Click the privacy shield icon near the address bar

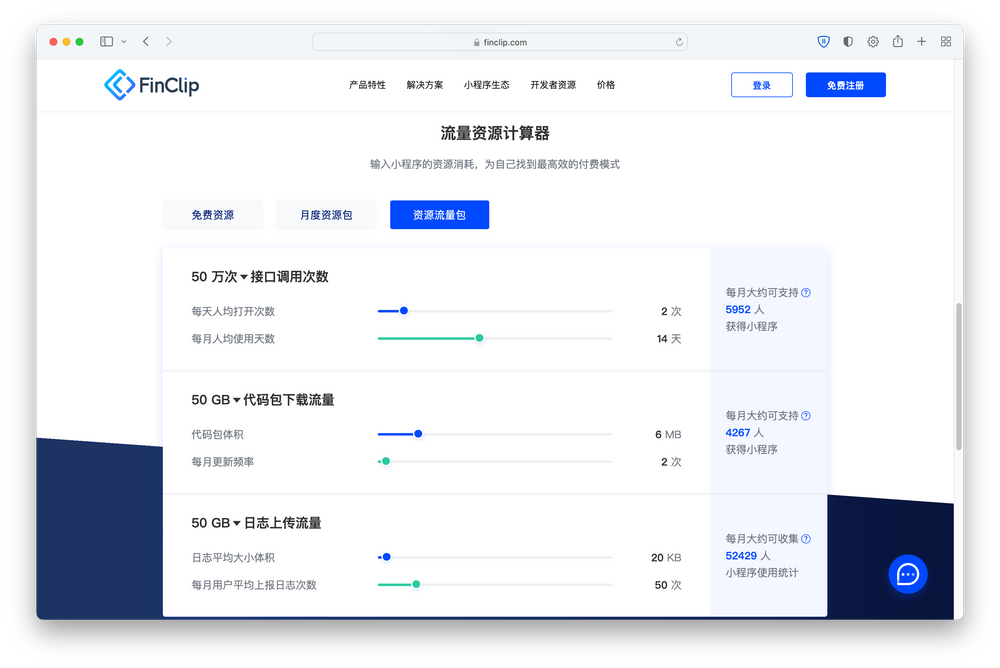pyautogui.click(x=822, y=41)
